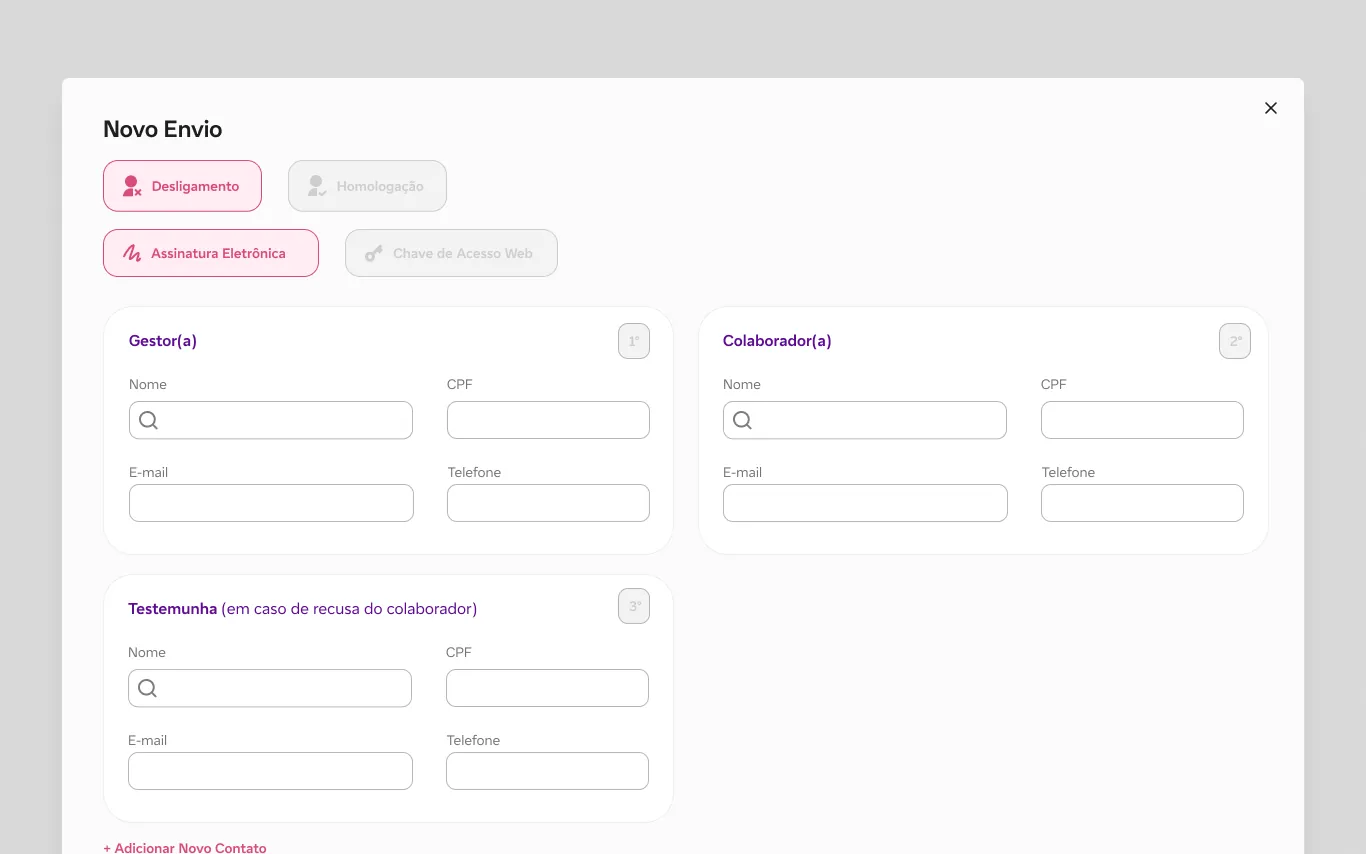Focus the Colaborador(a) Telefone field
The width and height of the screenshot is (1366, 854).
[x=1142, y=503]
